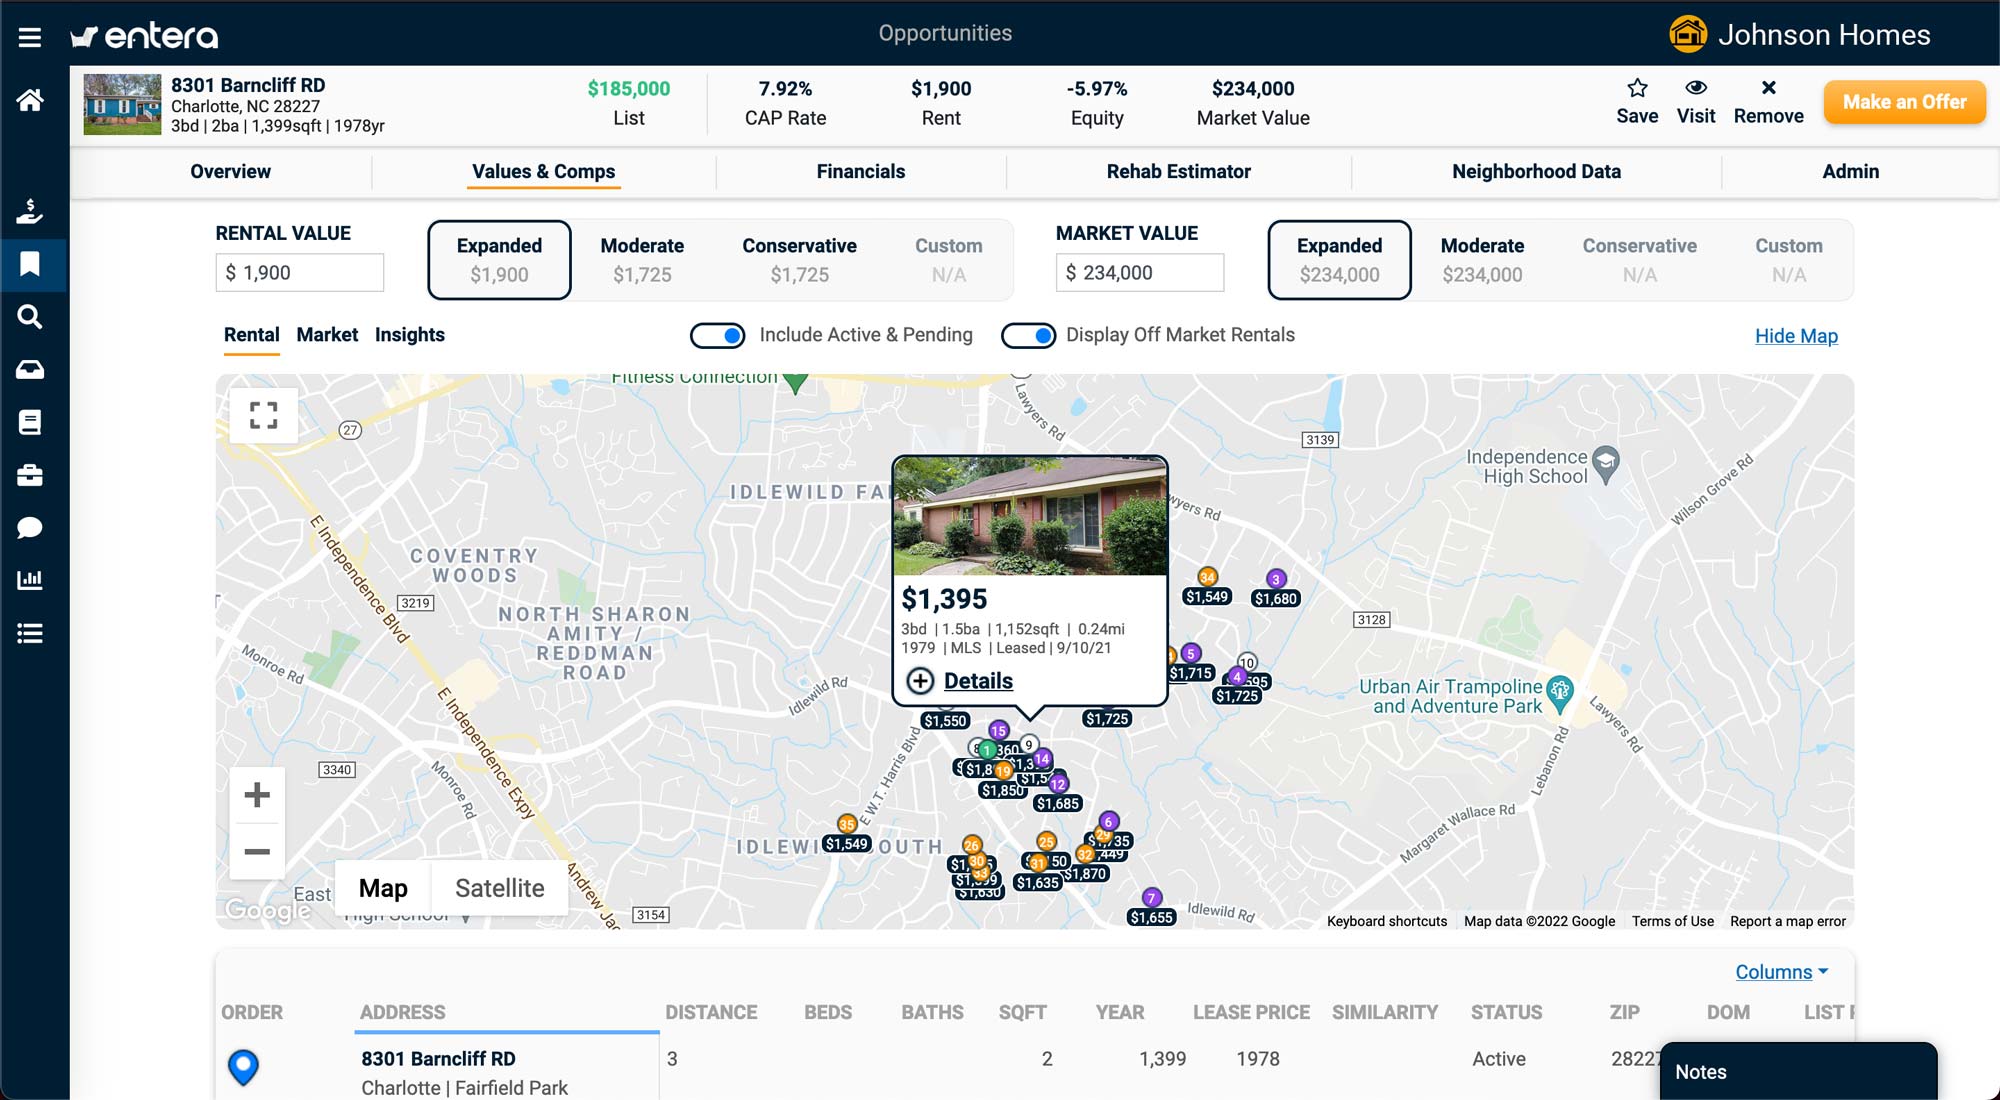This screenshot has width=2000, height=1100.
Task: Click the search icon in the sidebar
Action: point(31,317)
